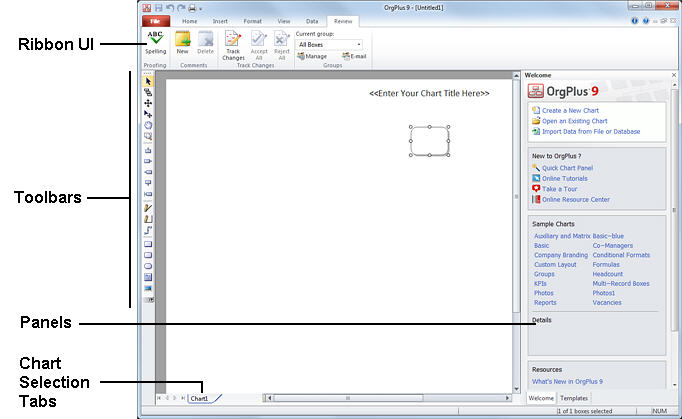Select the arrow pointer tool
This screenshot has width=682, height=419.
tap(148, 81)
